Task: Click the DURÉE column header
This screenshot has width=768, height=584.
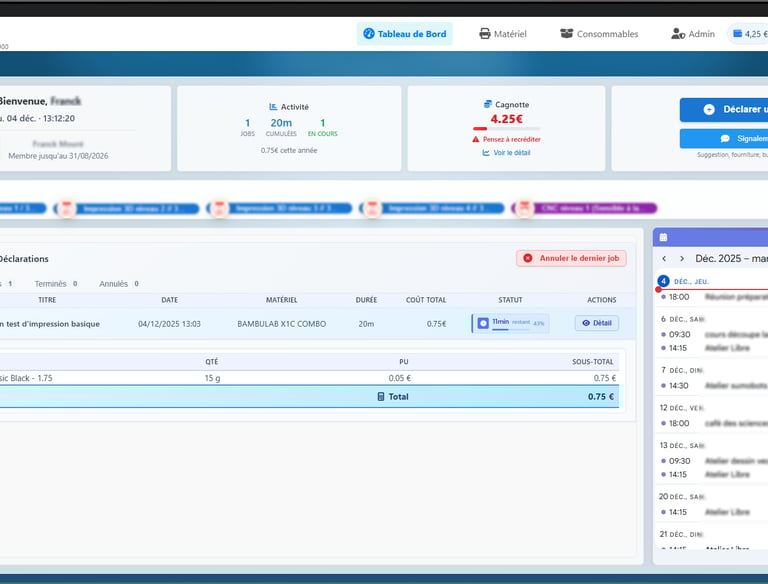Action: (x=366, y=300)
